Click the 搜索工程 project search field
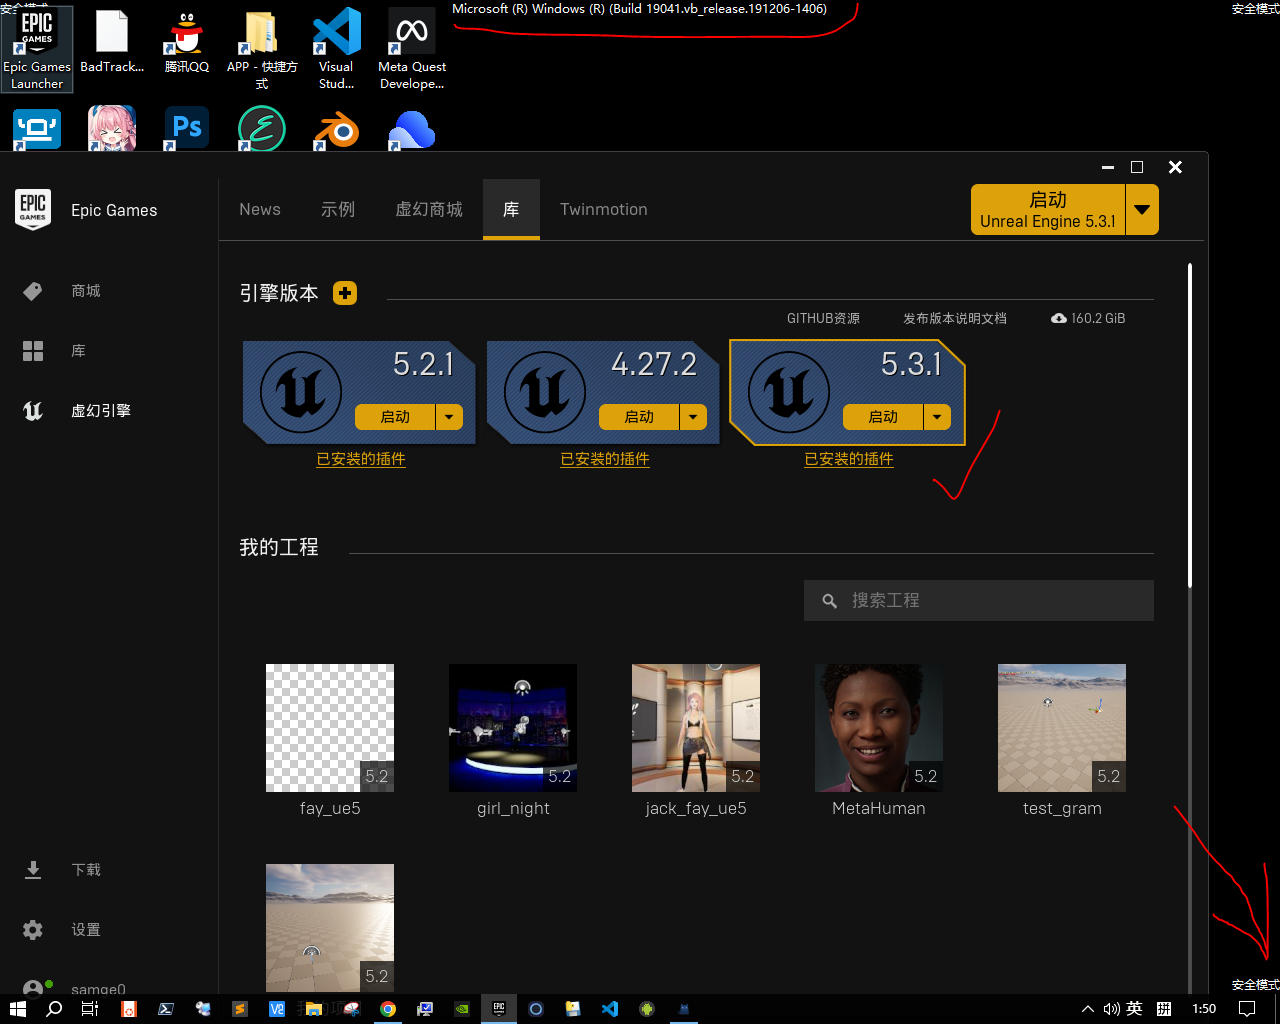 pyautogui.click(x=979, y=600)
